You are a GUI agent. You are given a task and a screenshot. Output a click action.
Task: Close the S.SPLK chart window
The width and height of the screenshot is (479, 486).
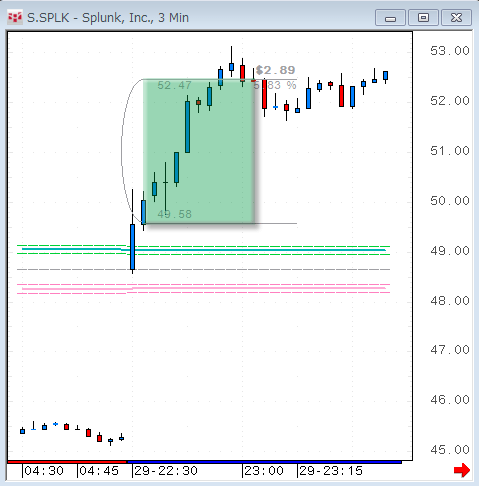[456, 18]
